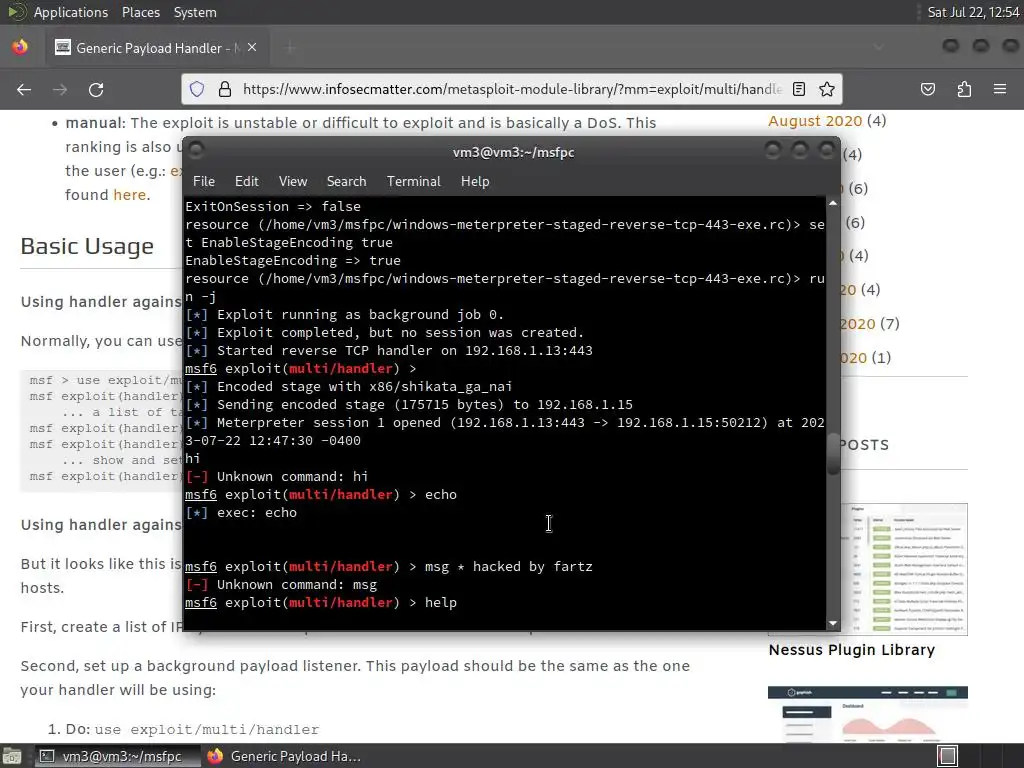
Task: Open the 'here' link in webpage
Action: pos(129,195)
